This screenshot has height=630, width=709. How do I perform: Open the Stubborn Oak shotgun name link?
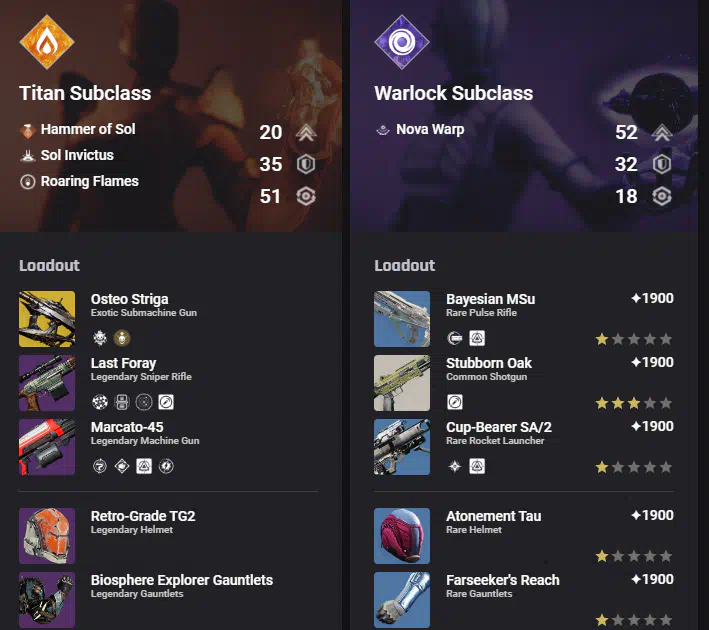tap(489, 363)
